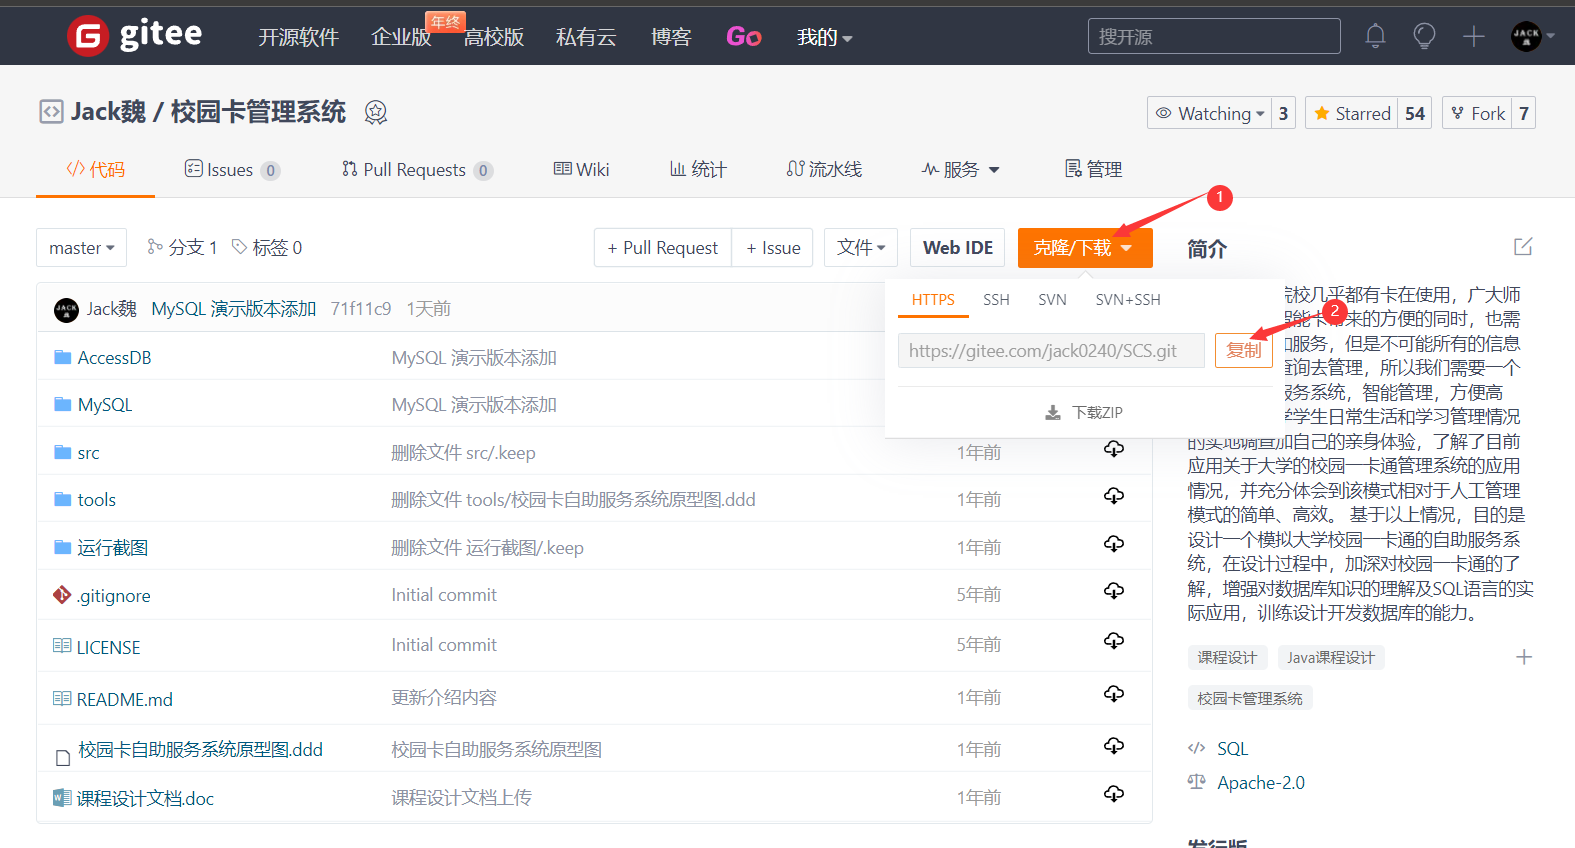Open the user avatar menu
This screenshot has height=848, width=1575.
1532,36
